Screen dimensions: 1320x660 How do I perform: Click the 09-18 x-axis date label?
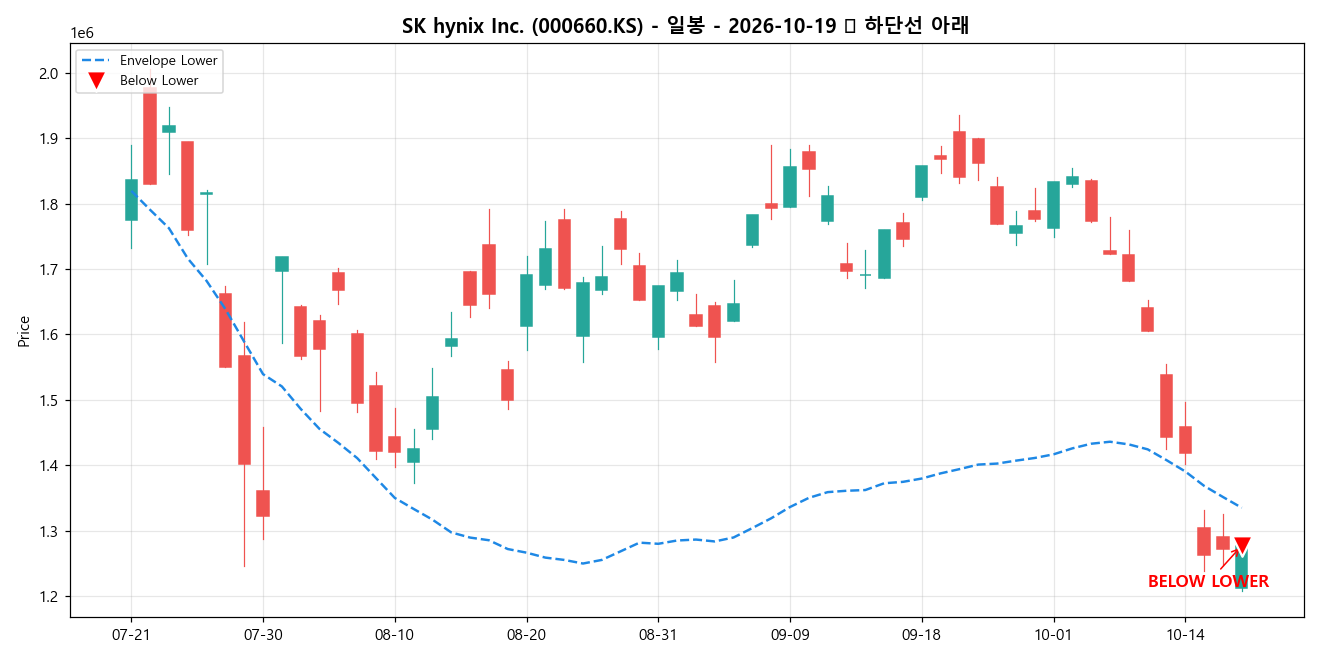coord(921,634)
